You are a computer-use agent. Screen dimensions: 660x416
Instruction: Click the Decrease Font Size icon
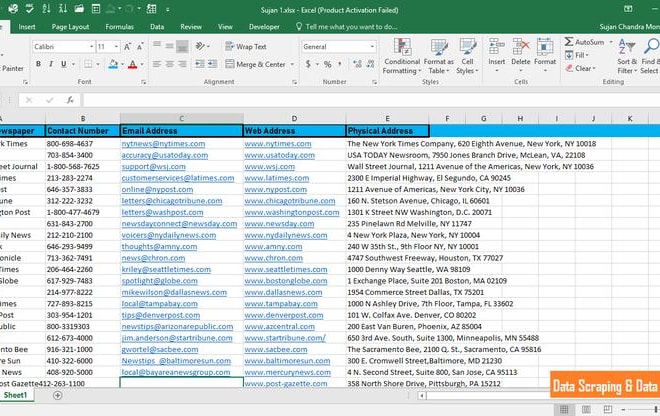click(140, 47)
